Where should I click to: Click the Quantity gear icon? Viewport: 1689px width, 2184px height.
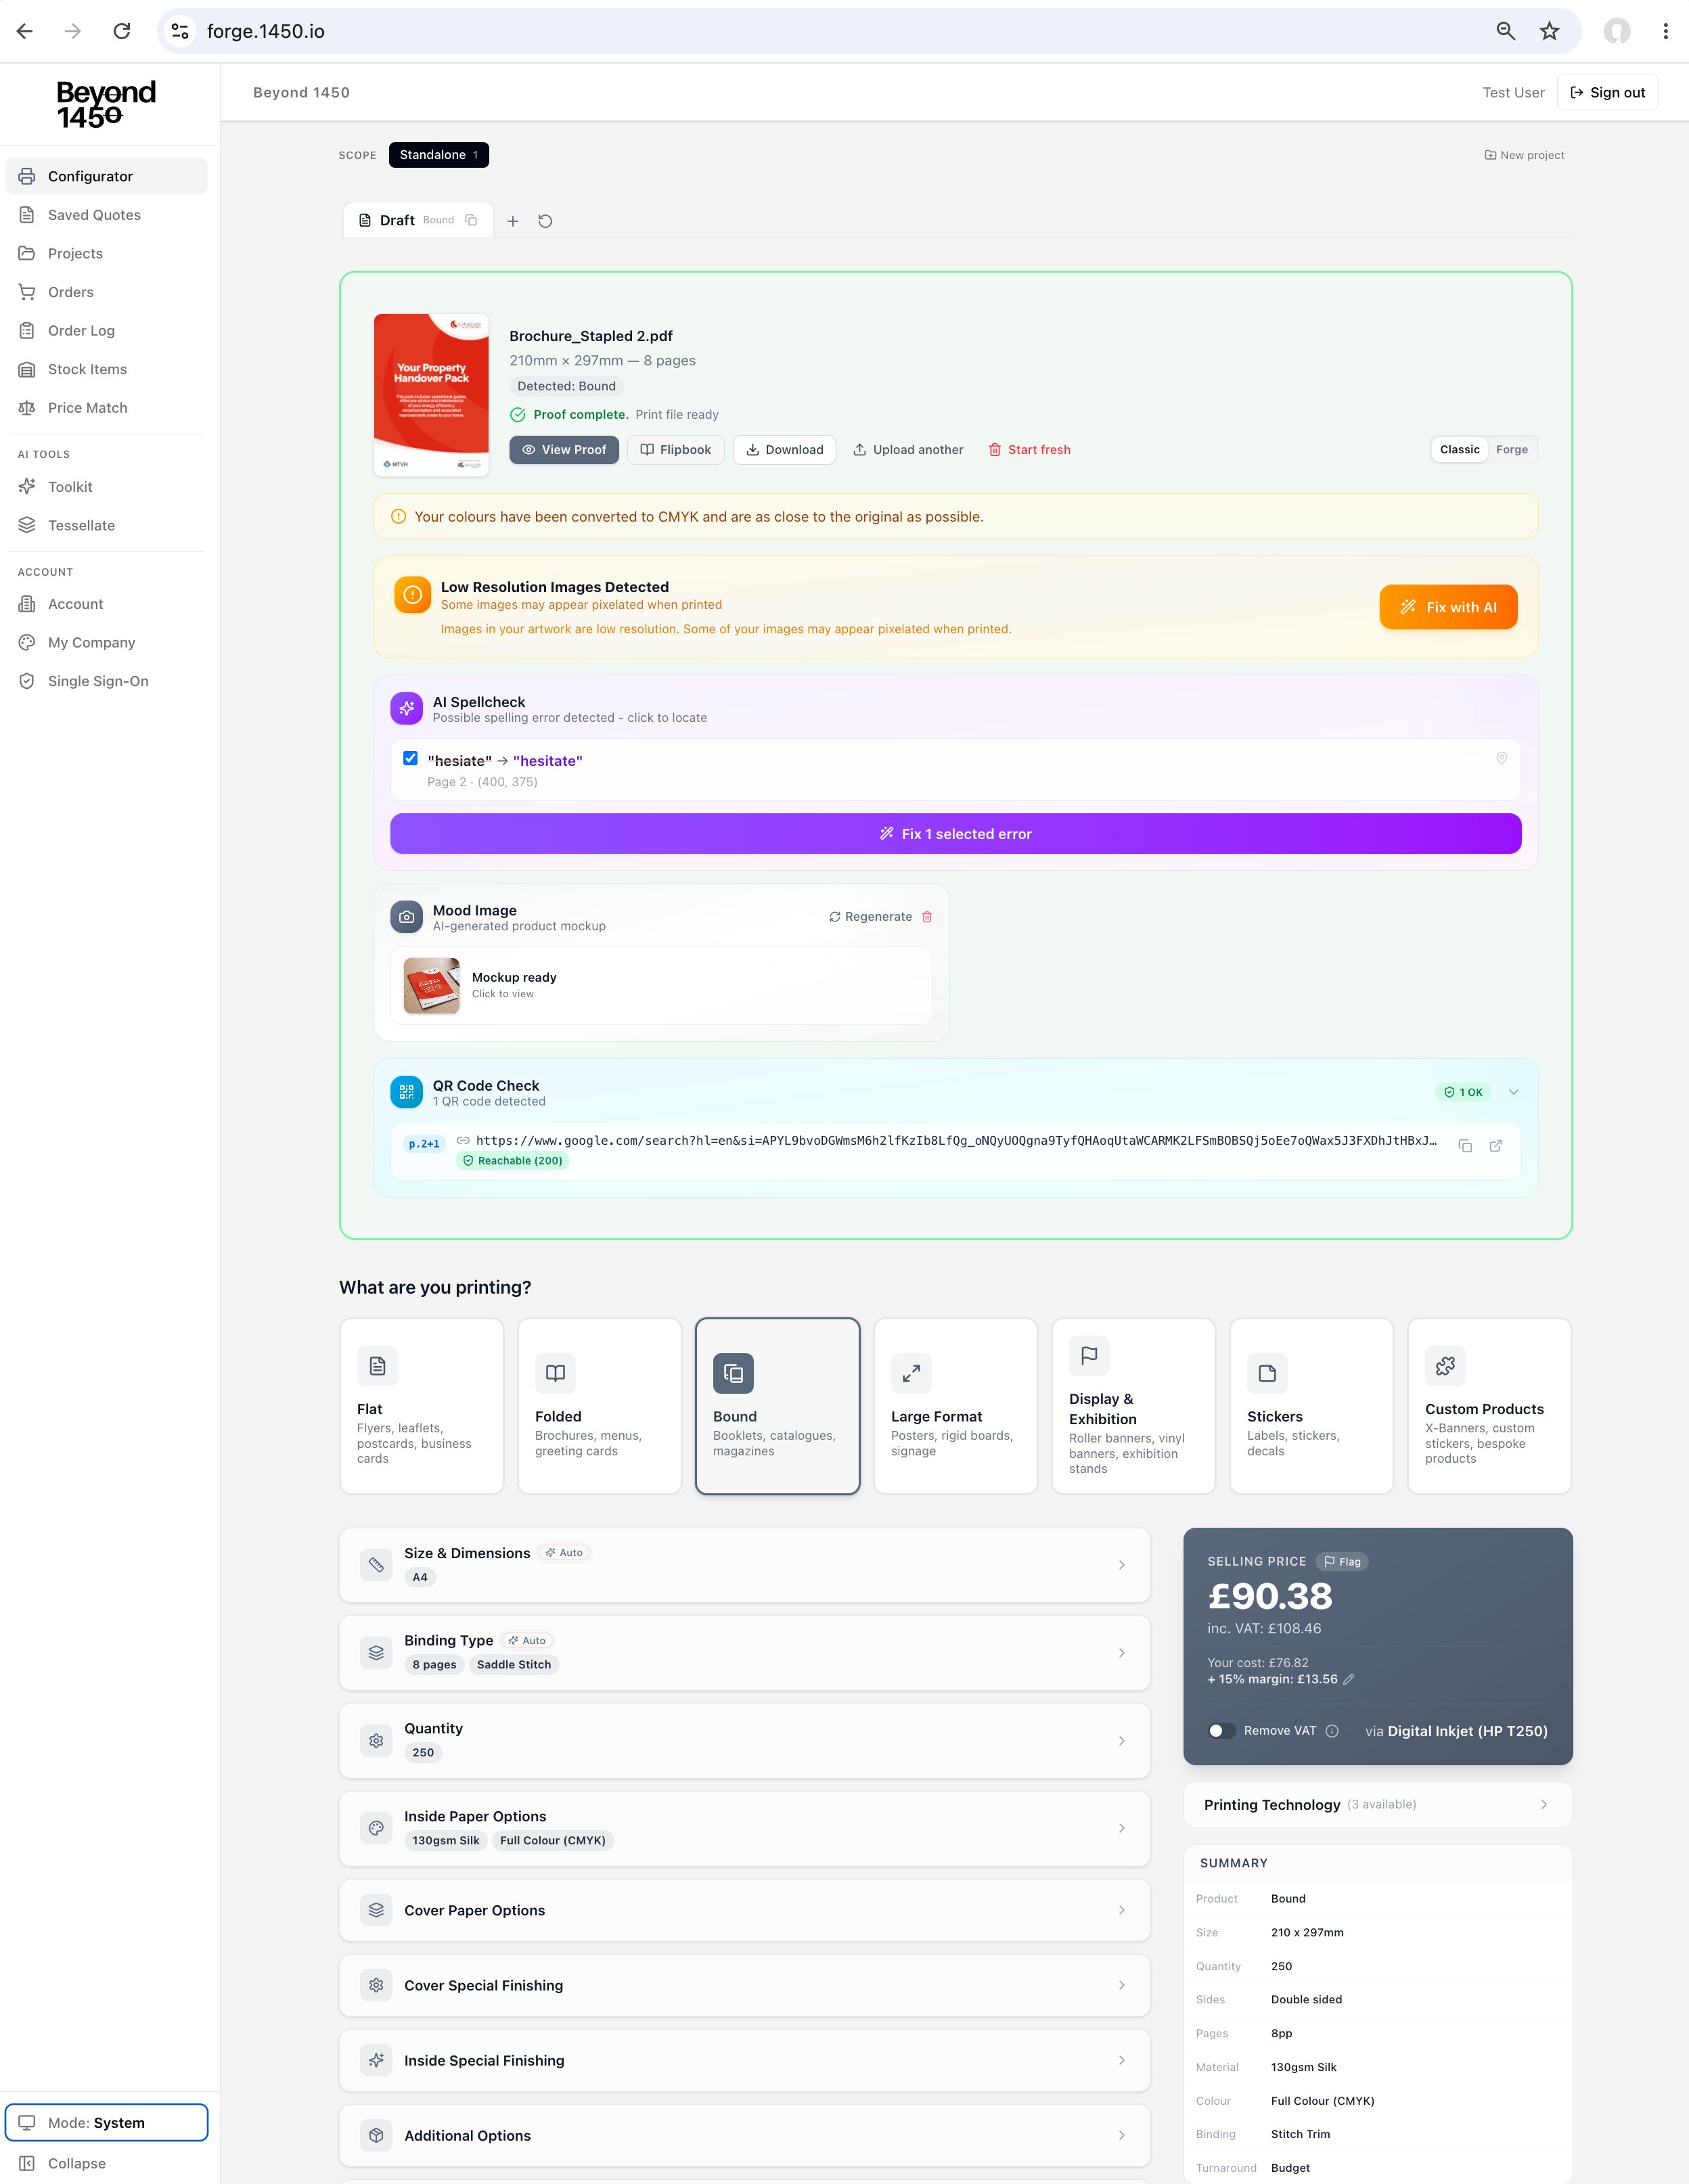pos(376,1741)
